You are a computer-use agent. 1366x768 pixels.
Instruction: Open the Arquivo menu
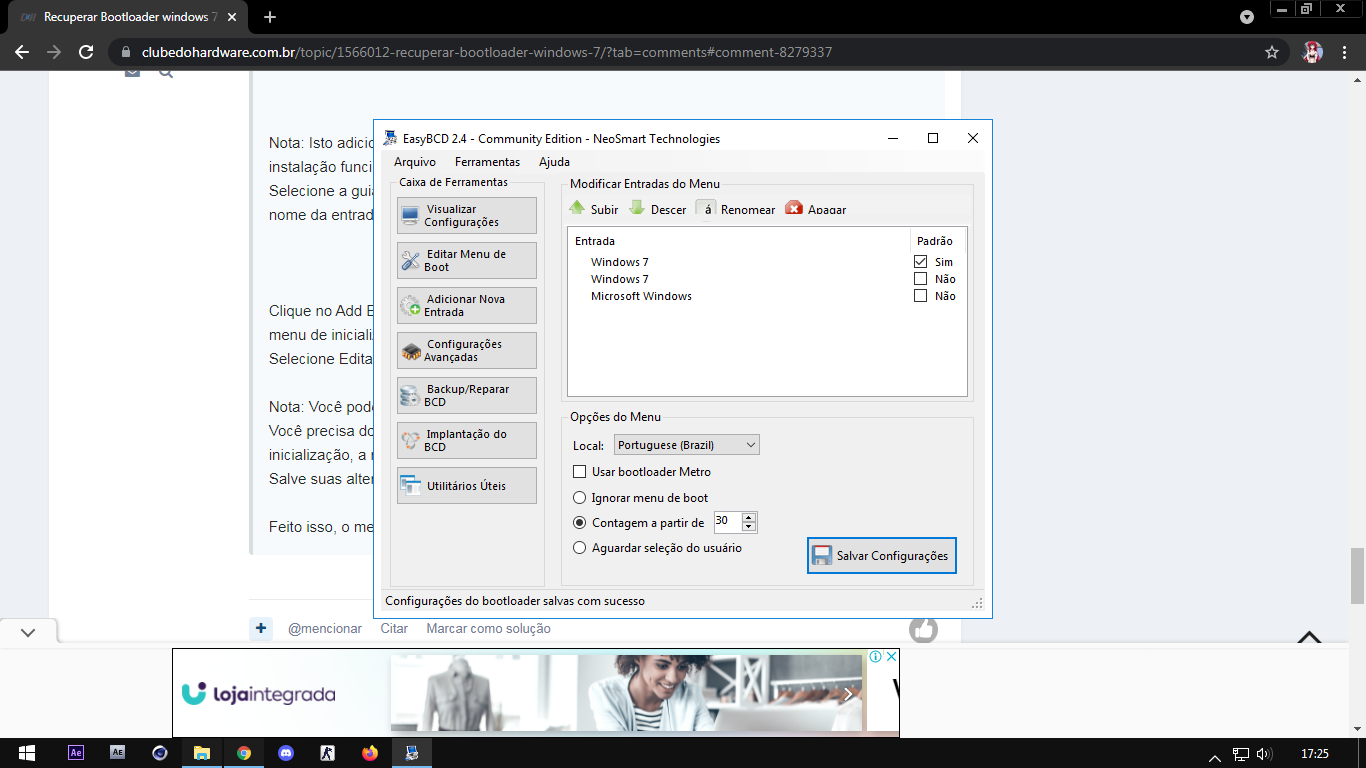414,162
